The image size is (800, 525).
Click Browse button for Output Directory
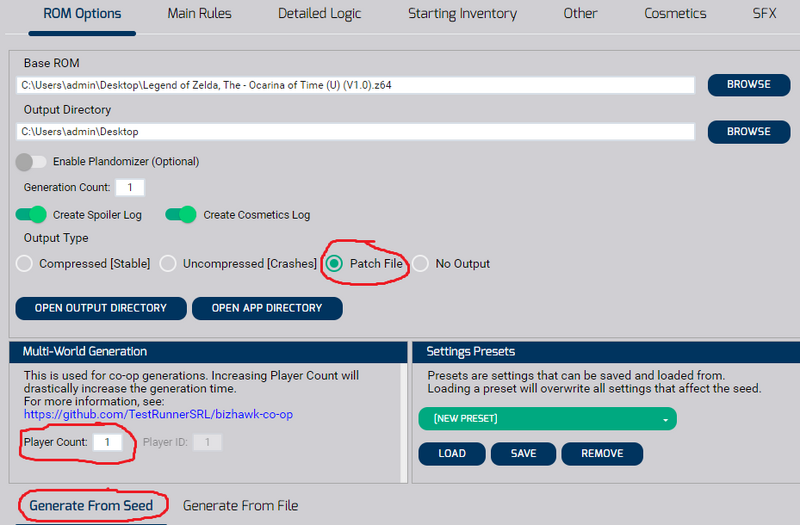748,132
